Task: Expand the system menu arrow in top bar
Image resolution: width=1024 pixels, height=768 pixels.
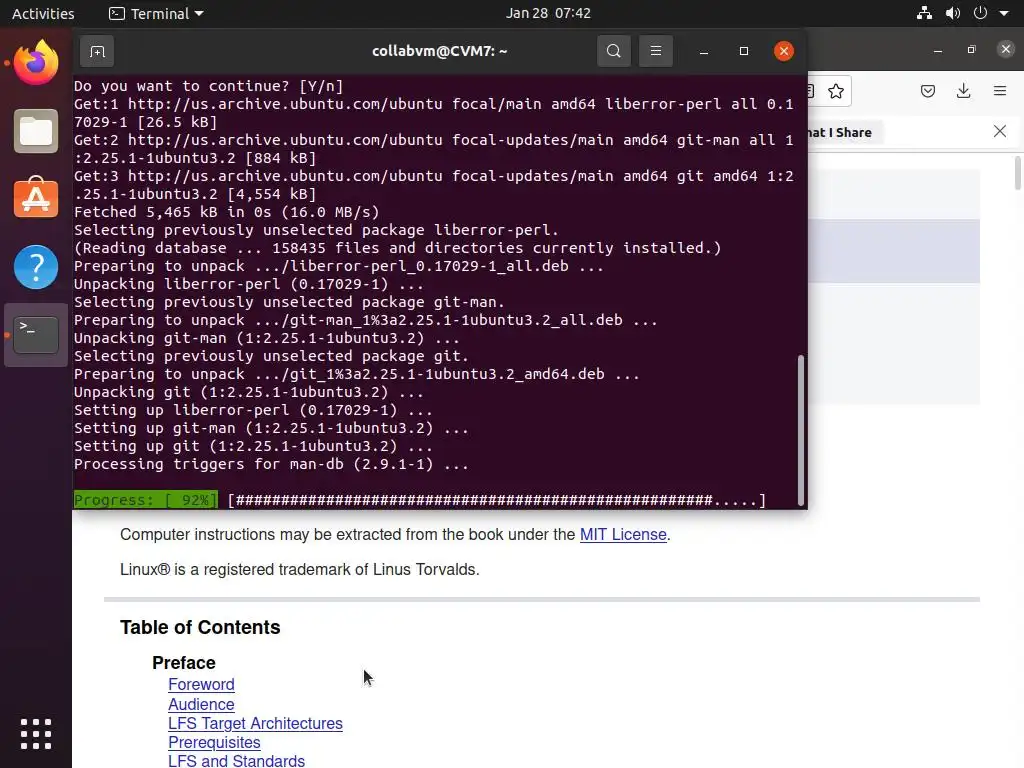Action: [1004, 13]
